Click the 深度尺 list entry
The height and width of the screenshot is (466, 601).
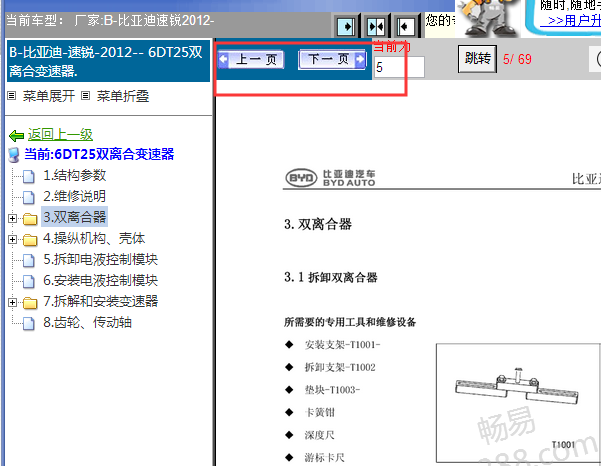tap(320, 435)
